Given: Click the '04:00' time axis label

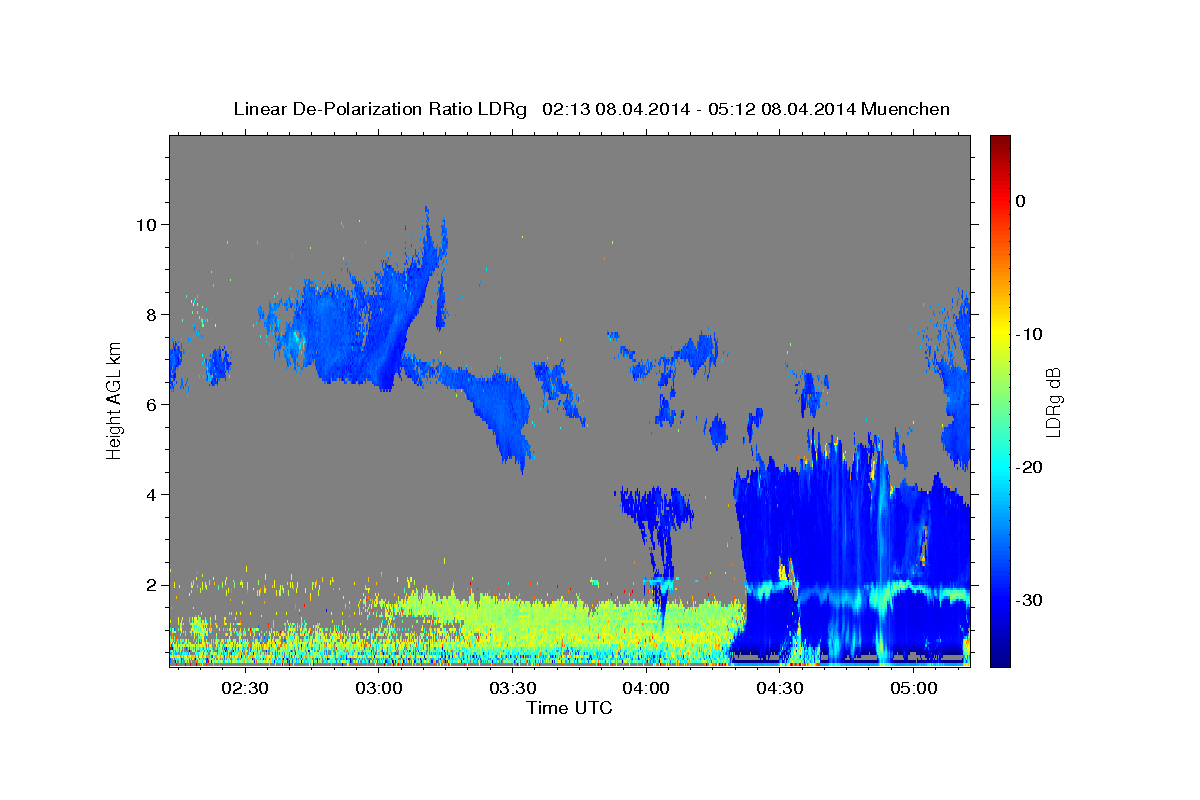Looking at the screenshot, I should pos(646,689).
